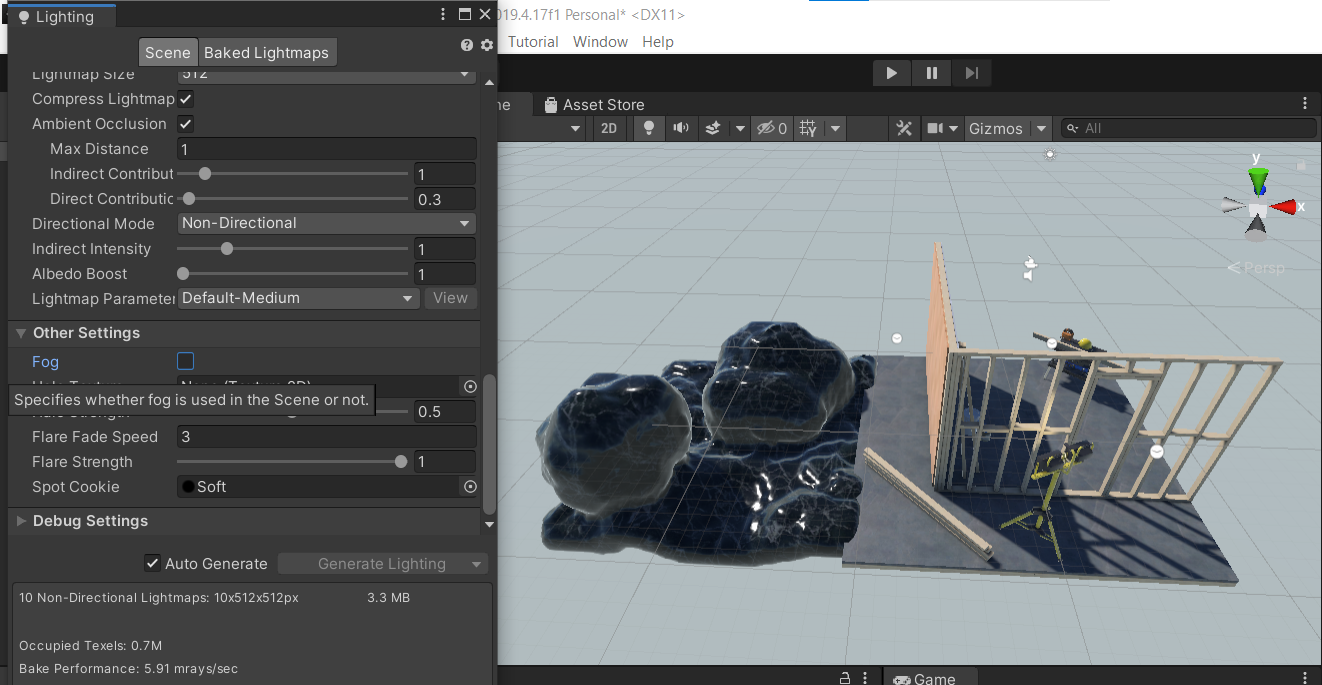Viewport: 1322px width, 685px height.
Task: Toggle scene lighting lightbulb icon
Action: 649,128
